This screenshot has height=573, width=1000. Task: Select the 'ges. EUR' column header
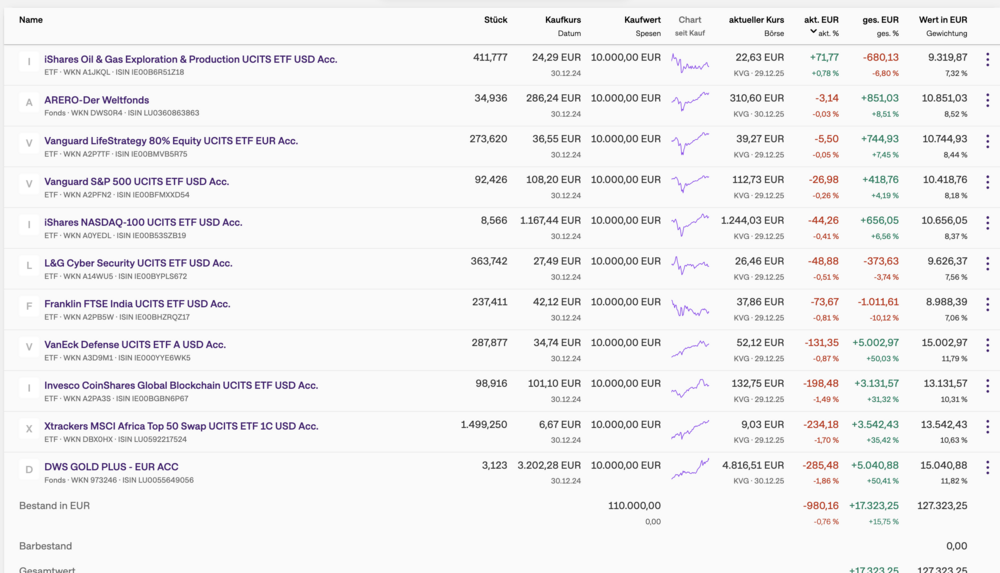point(881,20)
